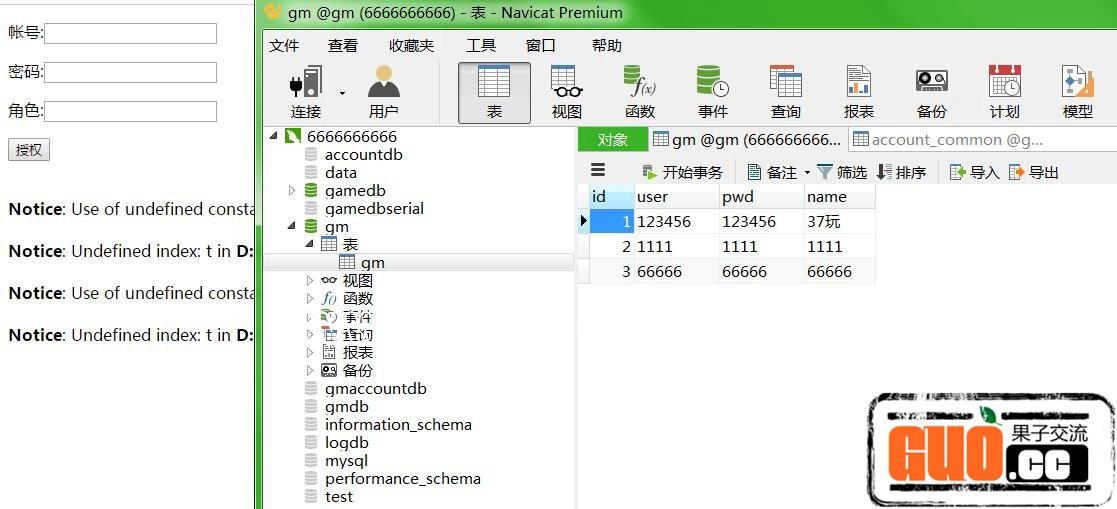This screenshot has width=1117, height=509.
Task: Select the information_schema database
Action: click(397, 425)
